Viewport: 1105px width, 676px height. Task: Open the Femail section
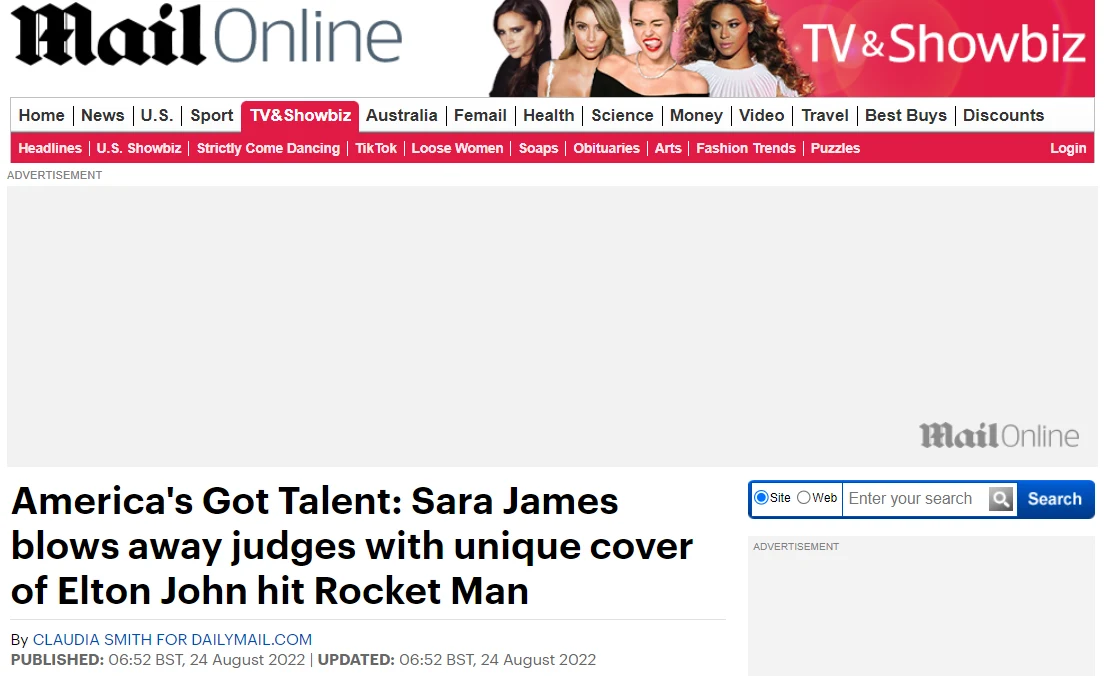(480, 115)
